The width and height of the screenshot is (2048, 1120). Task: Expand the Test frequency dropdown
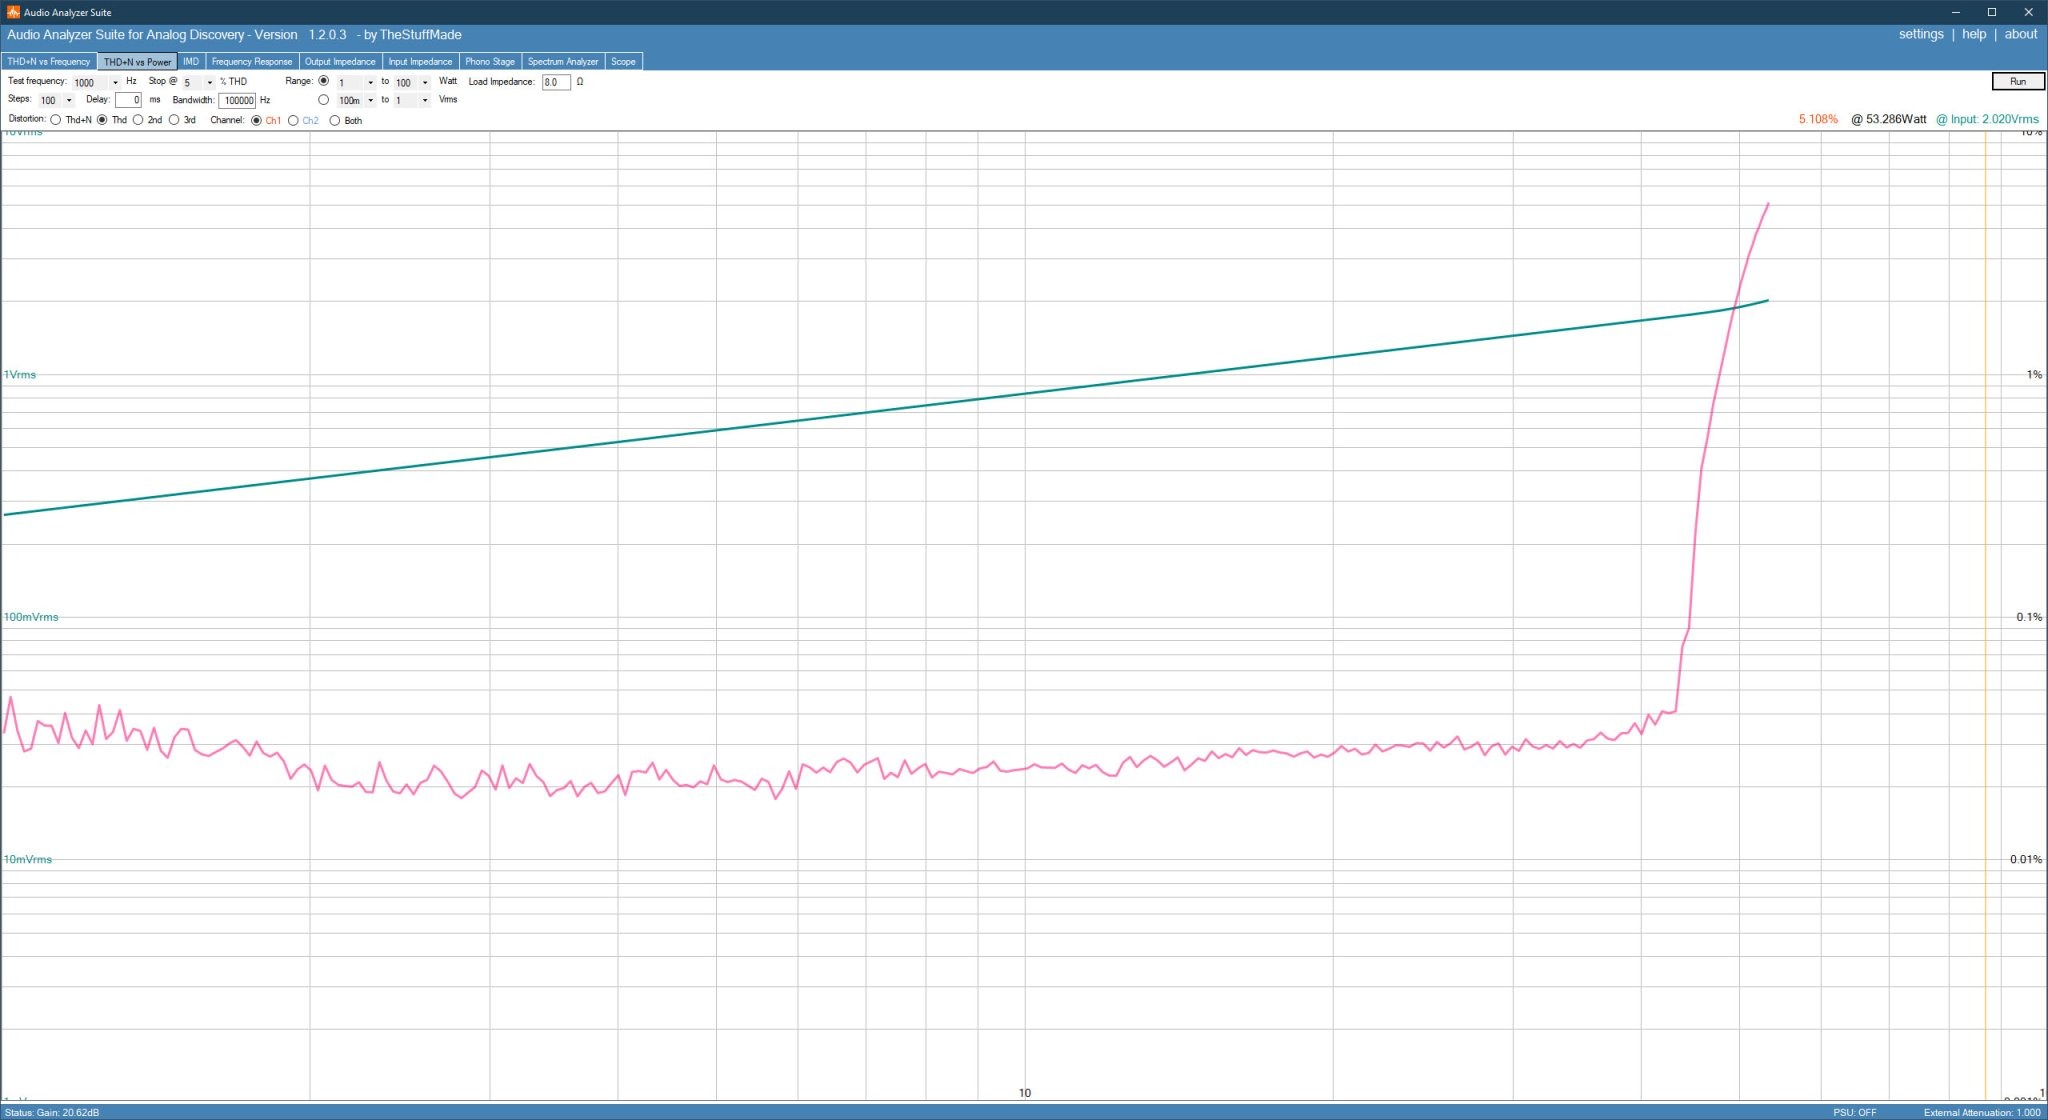click(115, 82)
